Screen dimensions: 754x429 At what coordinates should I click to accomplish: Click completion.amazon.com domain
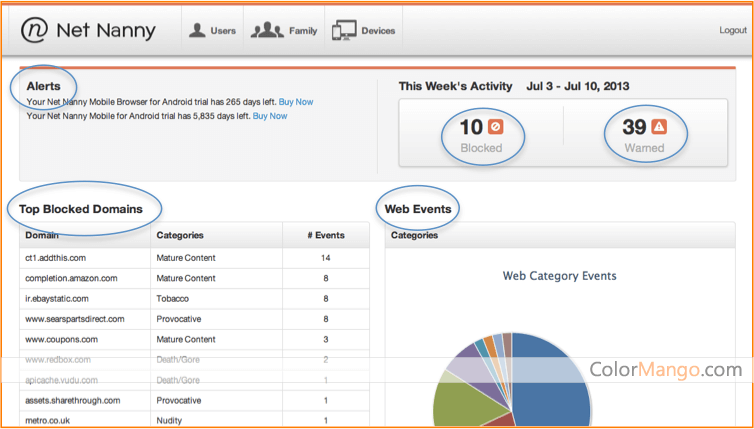[x=71, y=278]
